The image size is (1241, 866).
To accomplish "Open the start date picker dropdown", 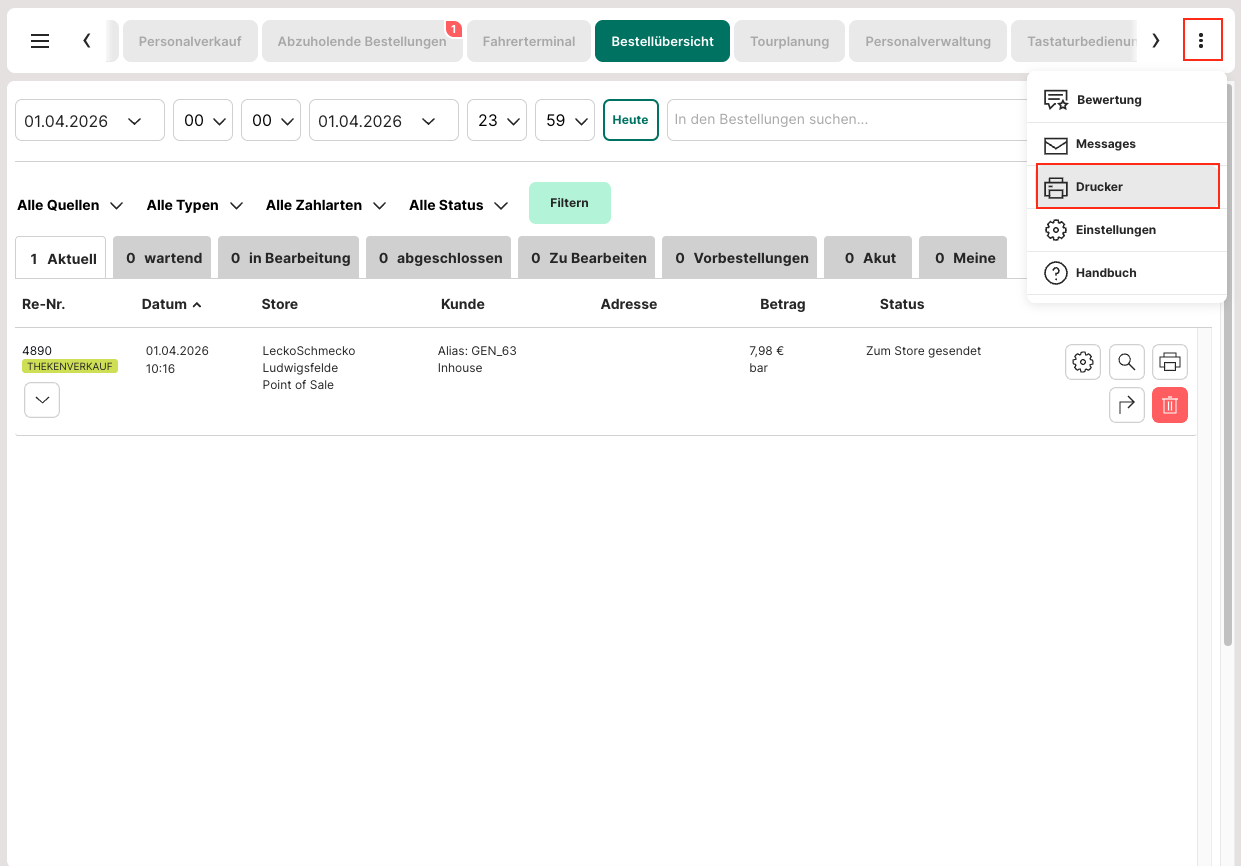I will click(89, 121).
